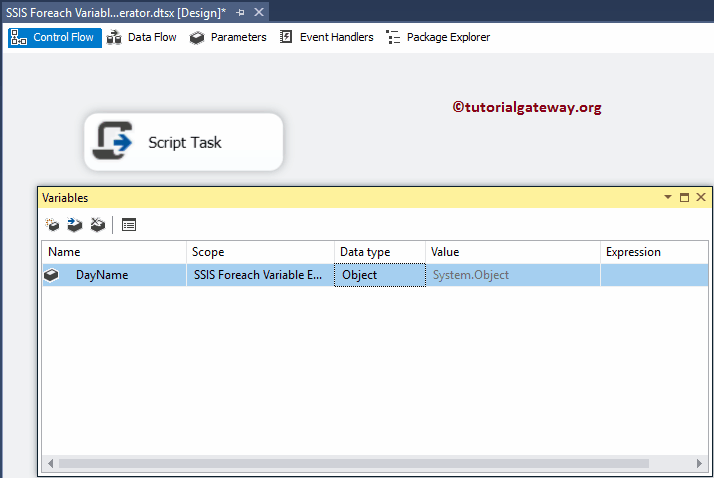The image size is (714, 478).
Task: Open Grid Options in Variables toolbar
Action: pos(129,224)
